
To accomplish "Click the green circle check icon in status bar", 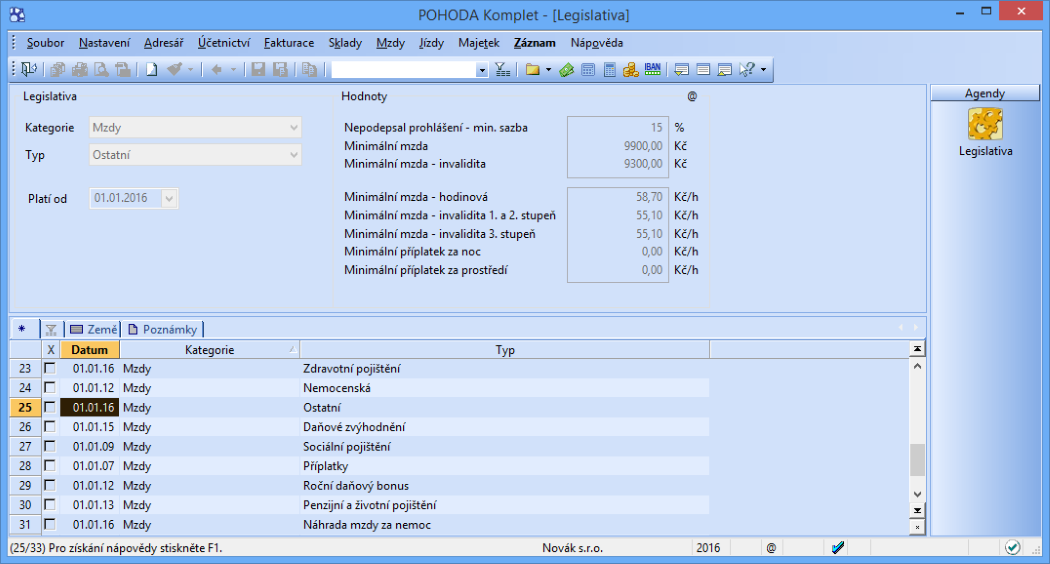I will (1012, 548).
